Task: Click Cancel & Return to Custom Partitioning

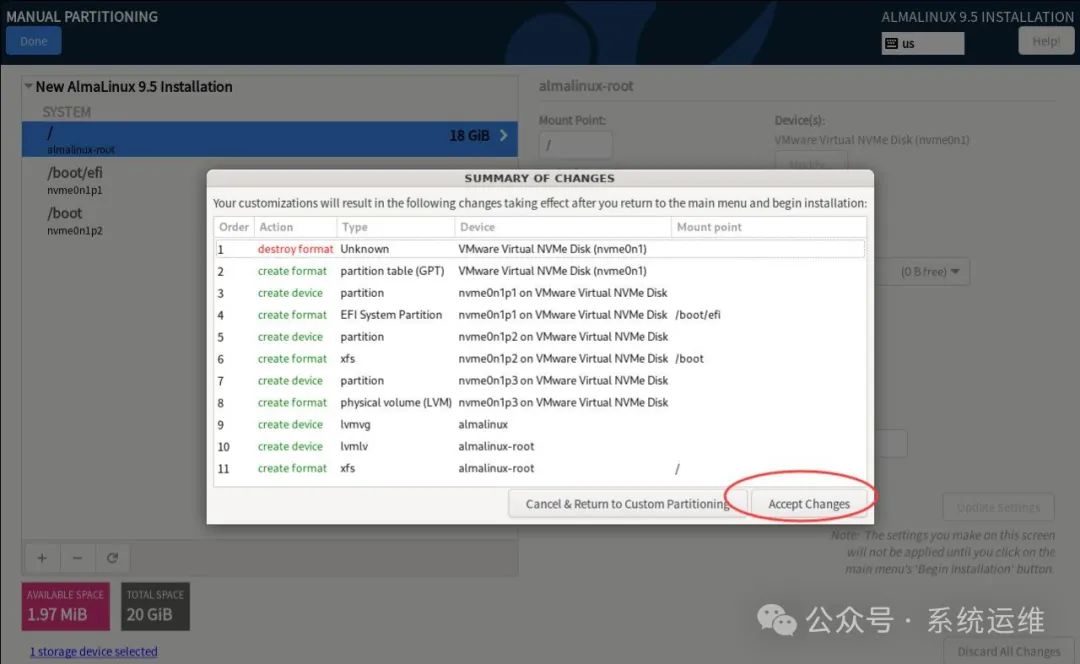Action: (627, 504)
